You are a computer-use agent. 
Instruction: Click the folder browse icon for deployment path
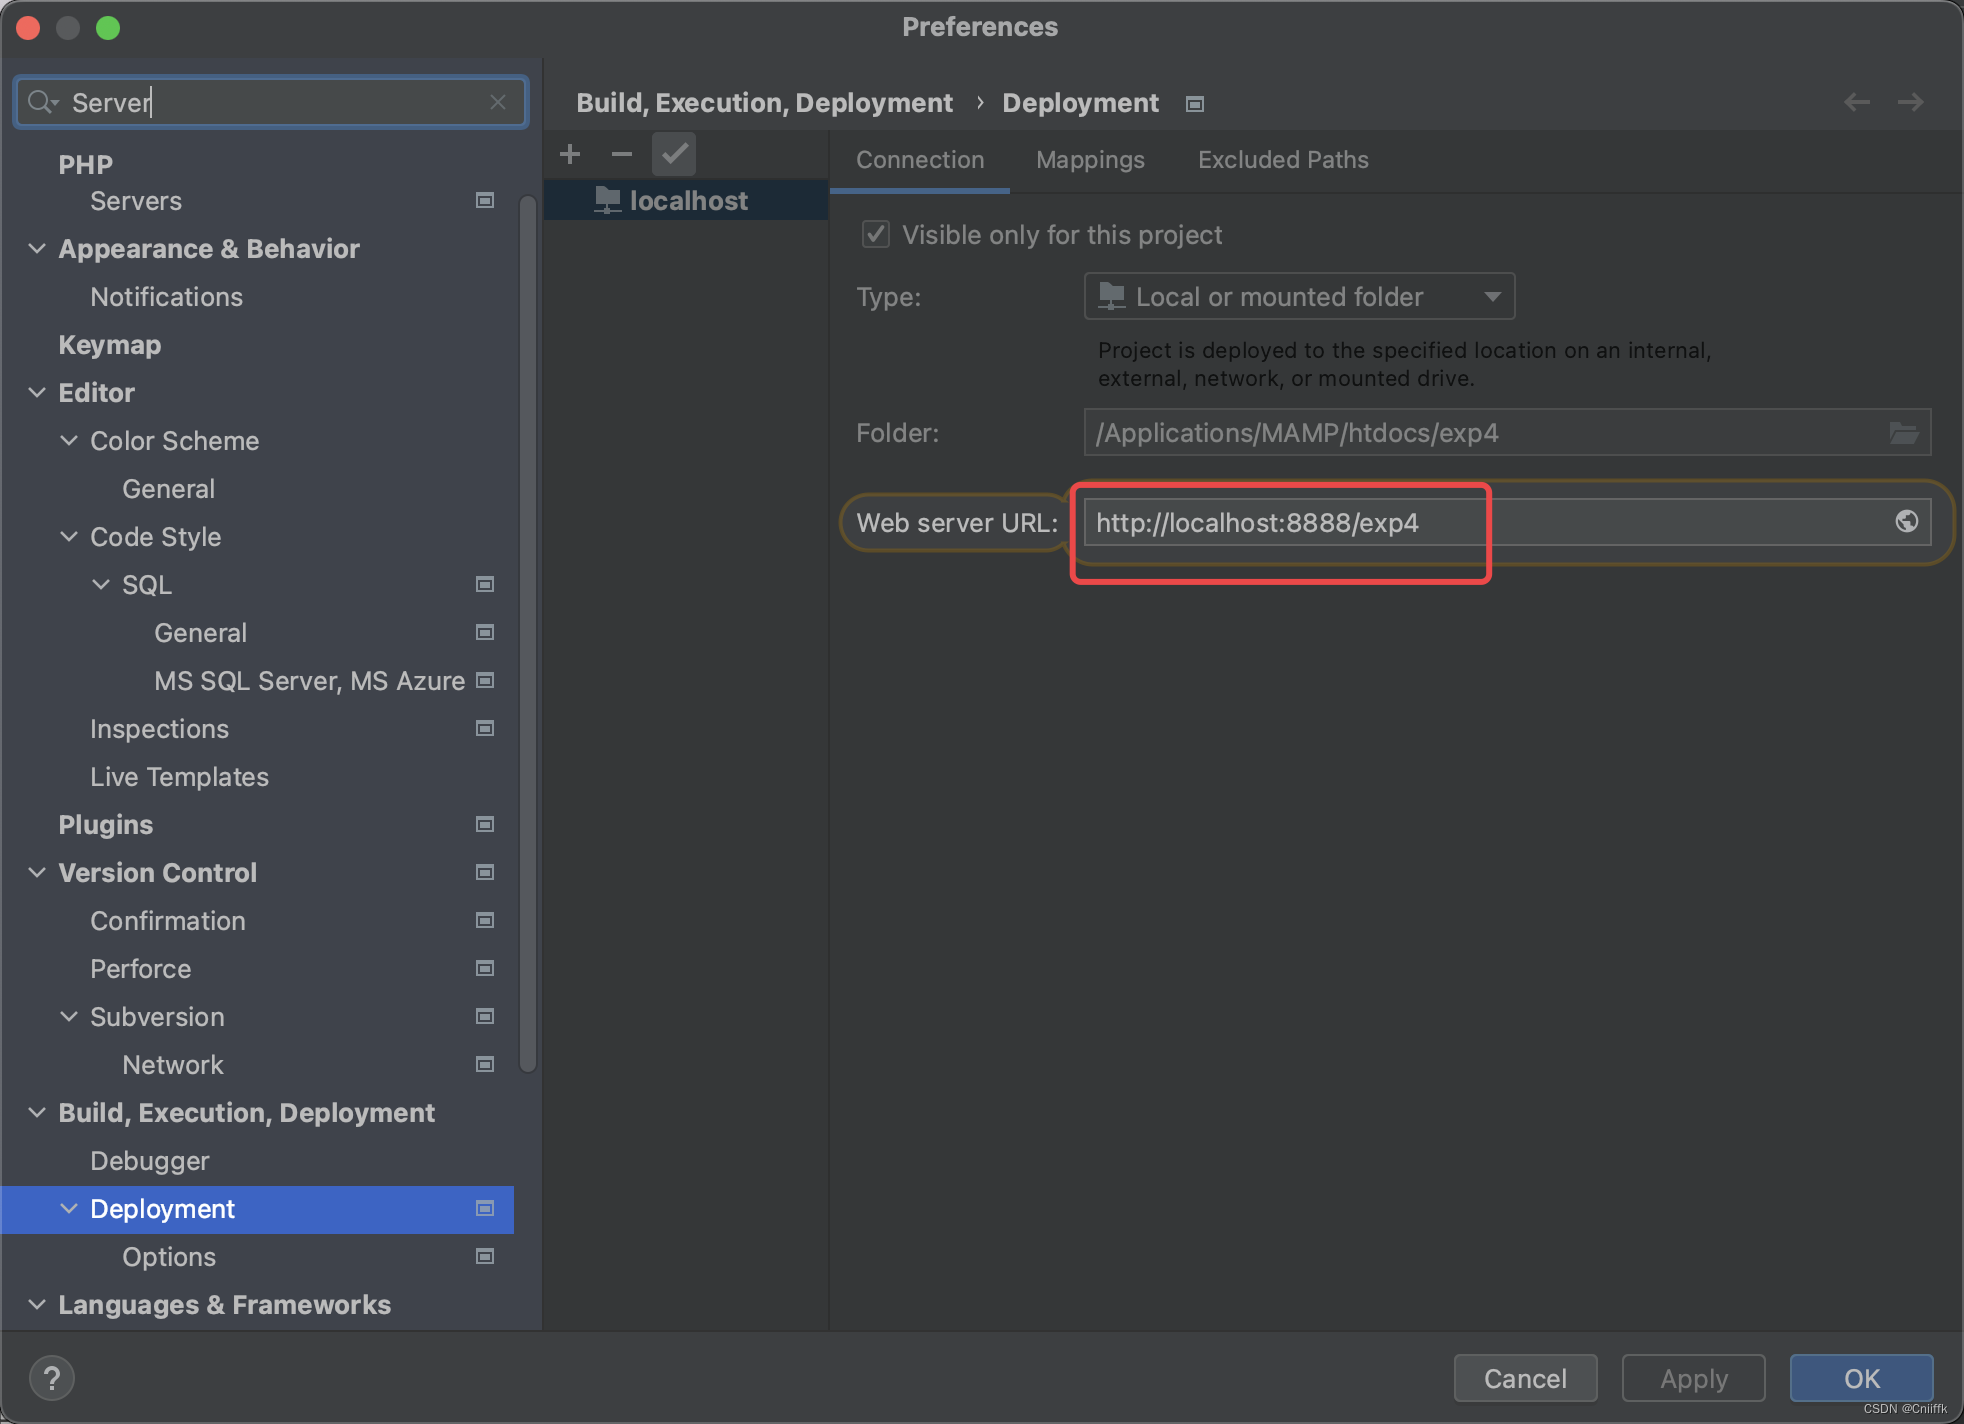[x=1903, y=433]
